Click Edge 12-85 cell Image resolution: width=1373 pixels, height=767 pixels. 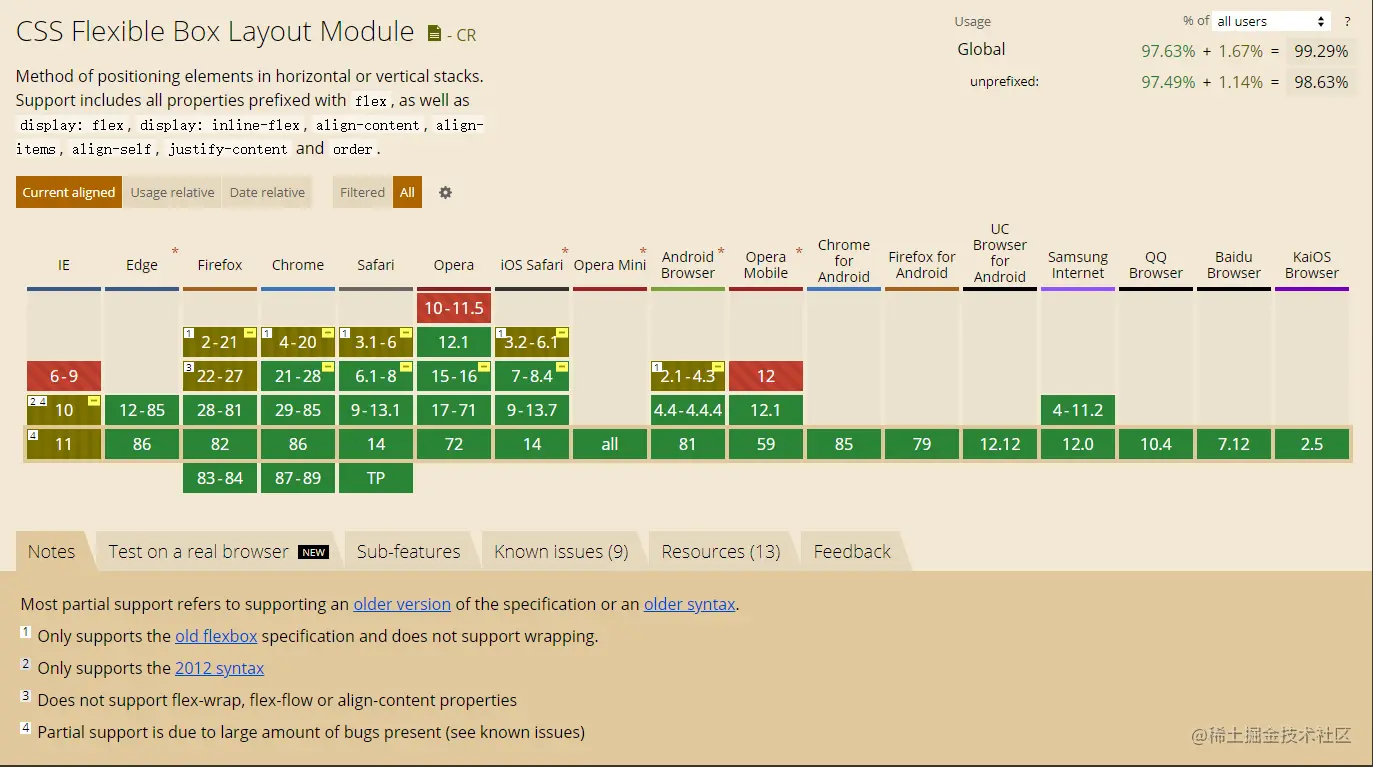(x=142, y=410)
